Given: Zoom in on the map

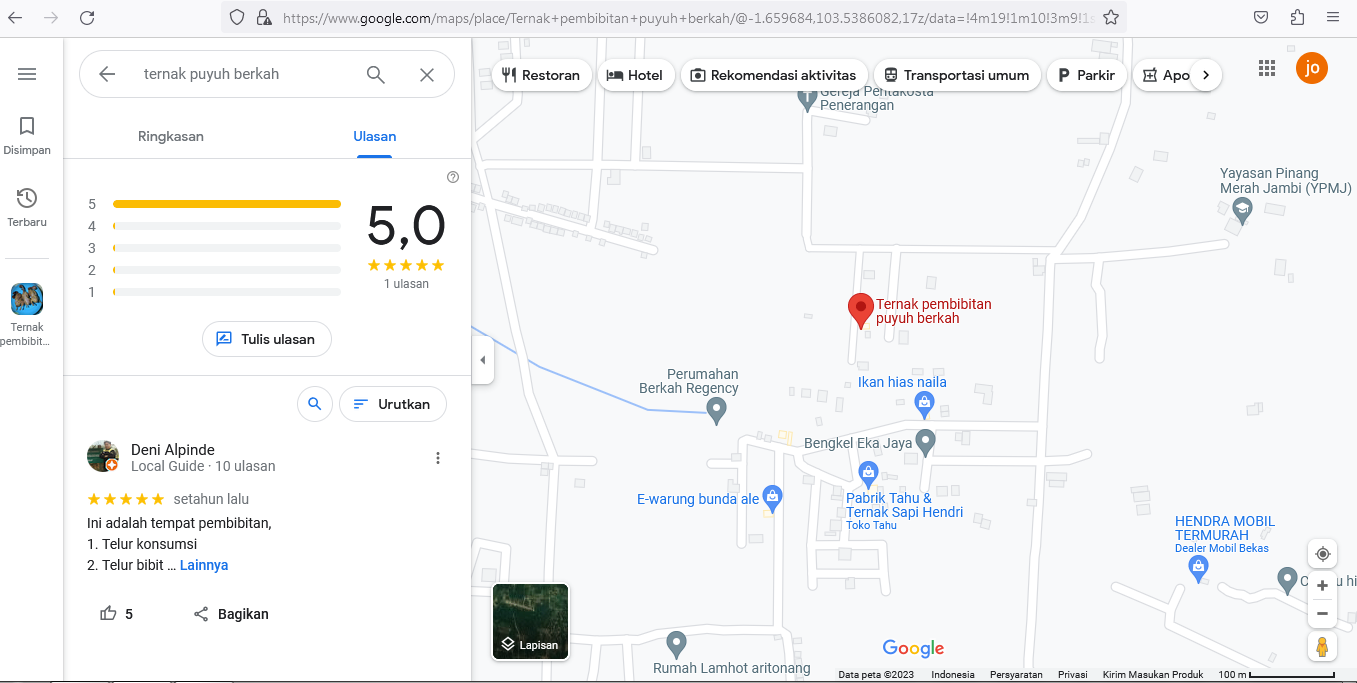Looking at the screenshot, I should [x=1322, y=585].
